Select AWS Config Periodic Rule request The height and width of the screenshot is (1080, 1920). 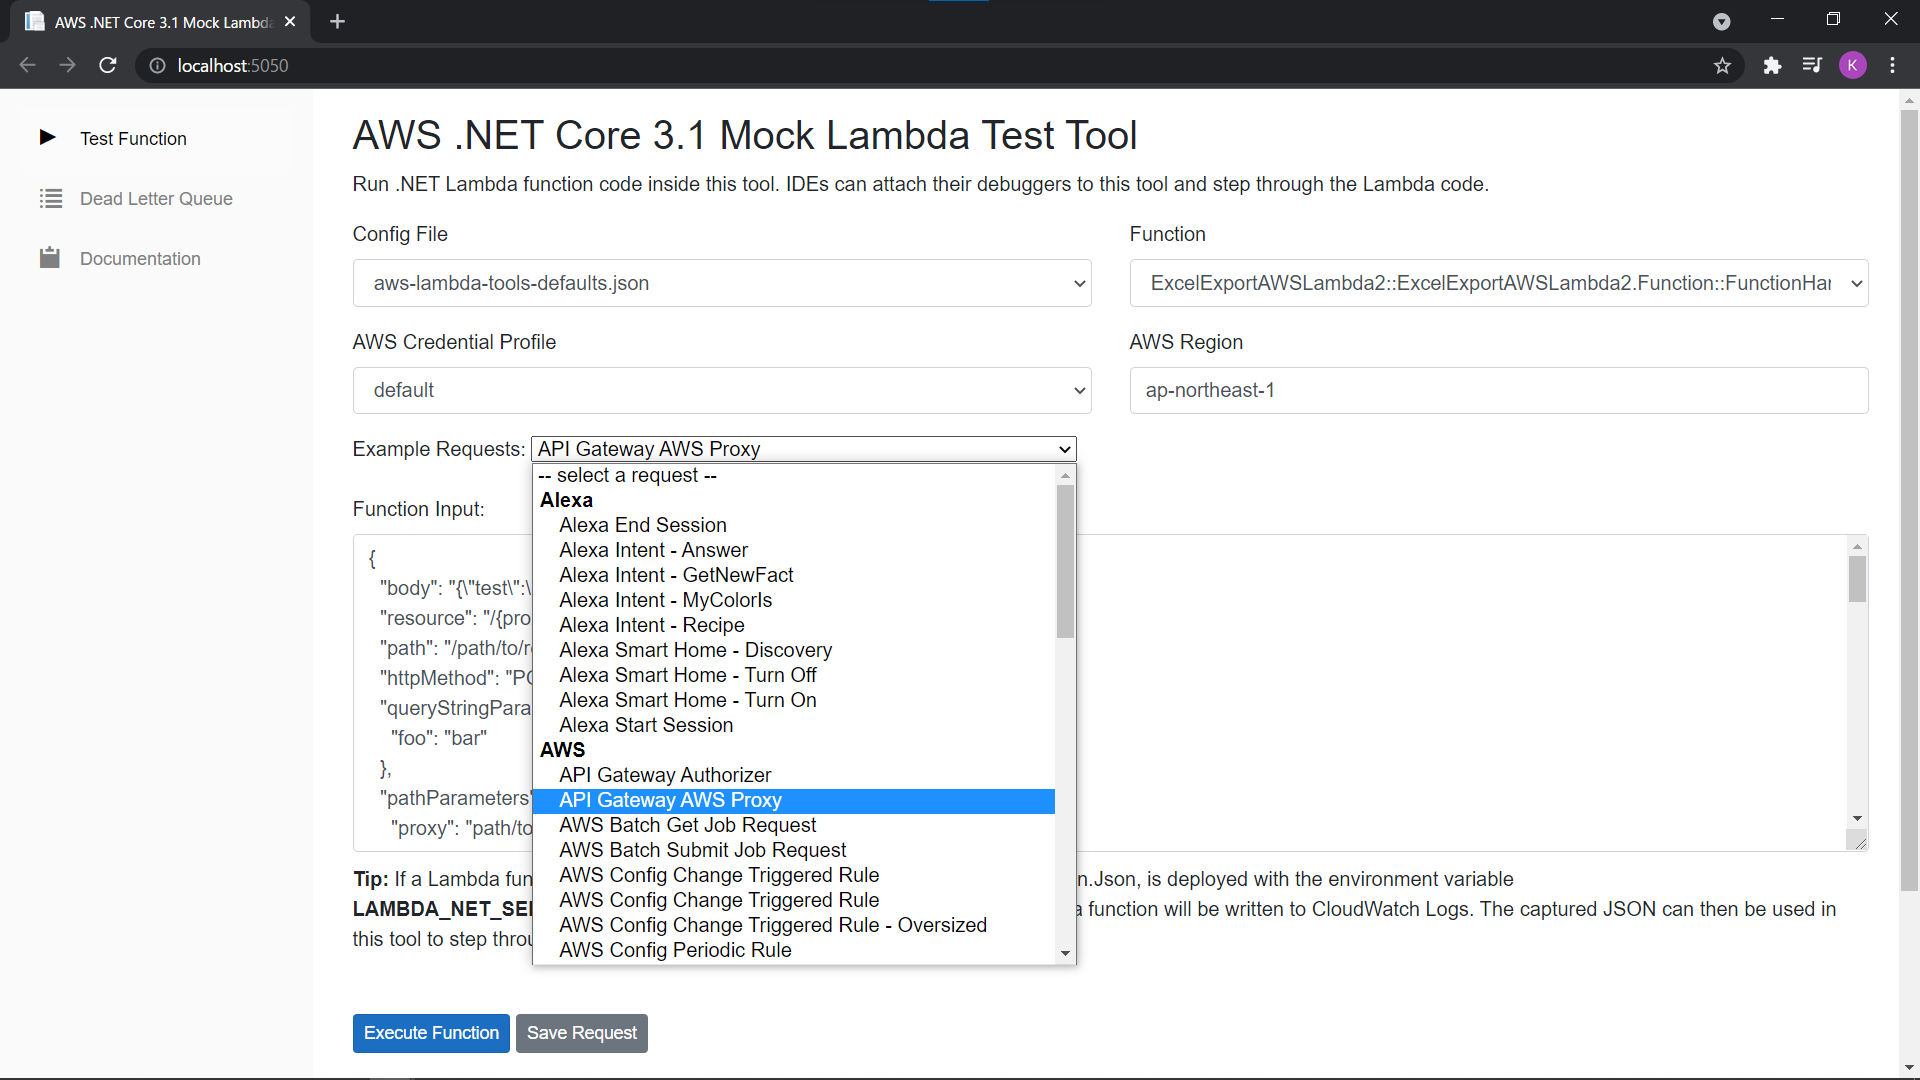(x=794, y=950)
